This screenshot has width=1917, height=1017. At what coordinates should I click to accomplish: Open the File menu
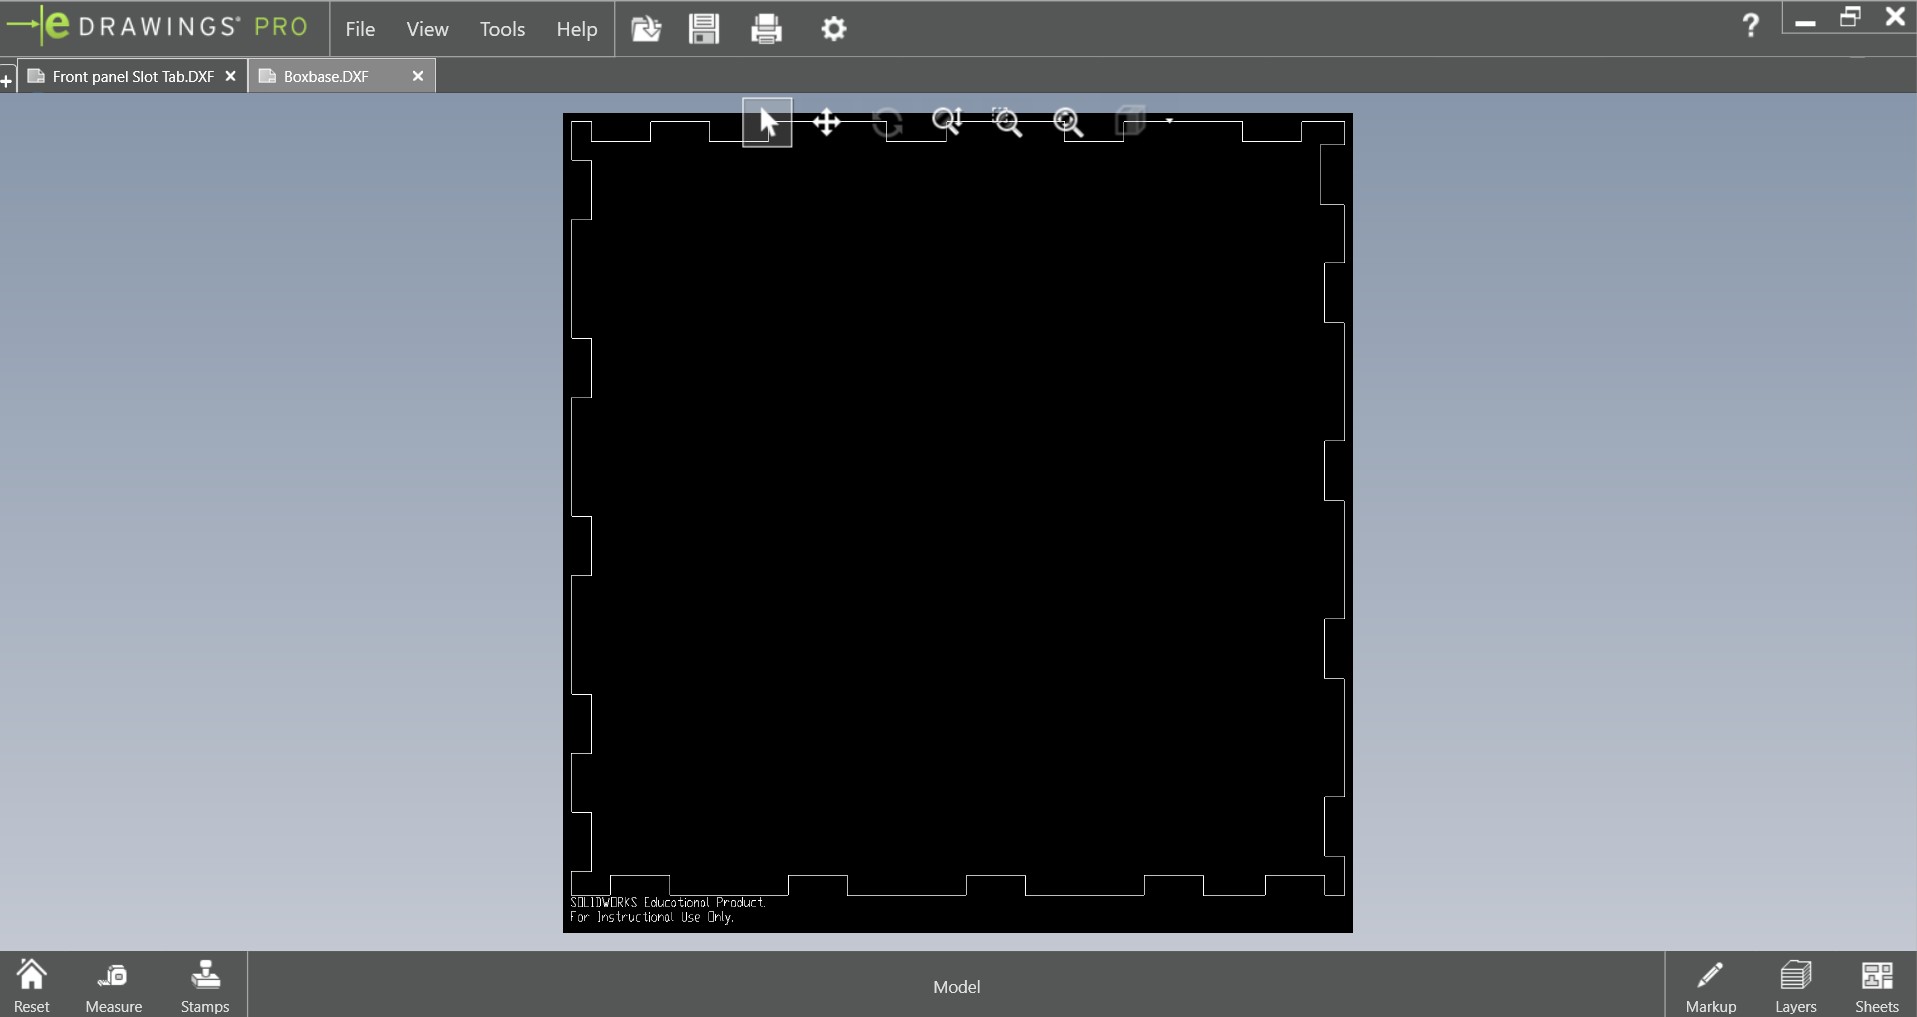pyautogui.click(x=360, y=29)
